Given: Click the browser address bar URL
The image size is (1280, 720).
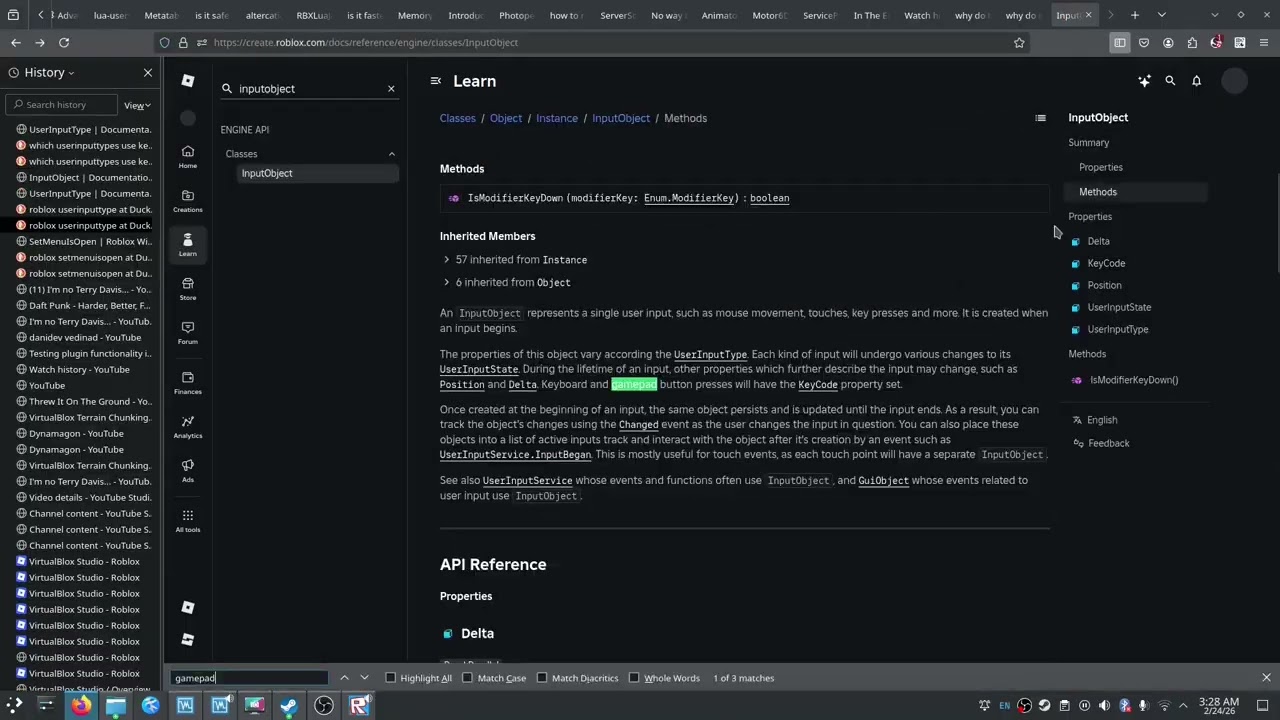Looking at the screenshot, I should [365, 43].
